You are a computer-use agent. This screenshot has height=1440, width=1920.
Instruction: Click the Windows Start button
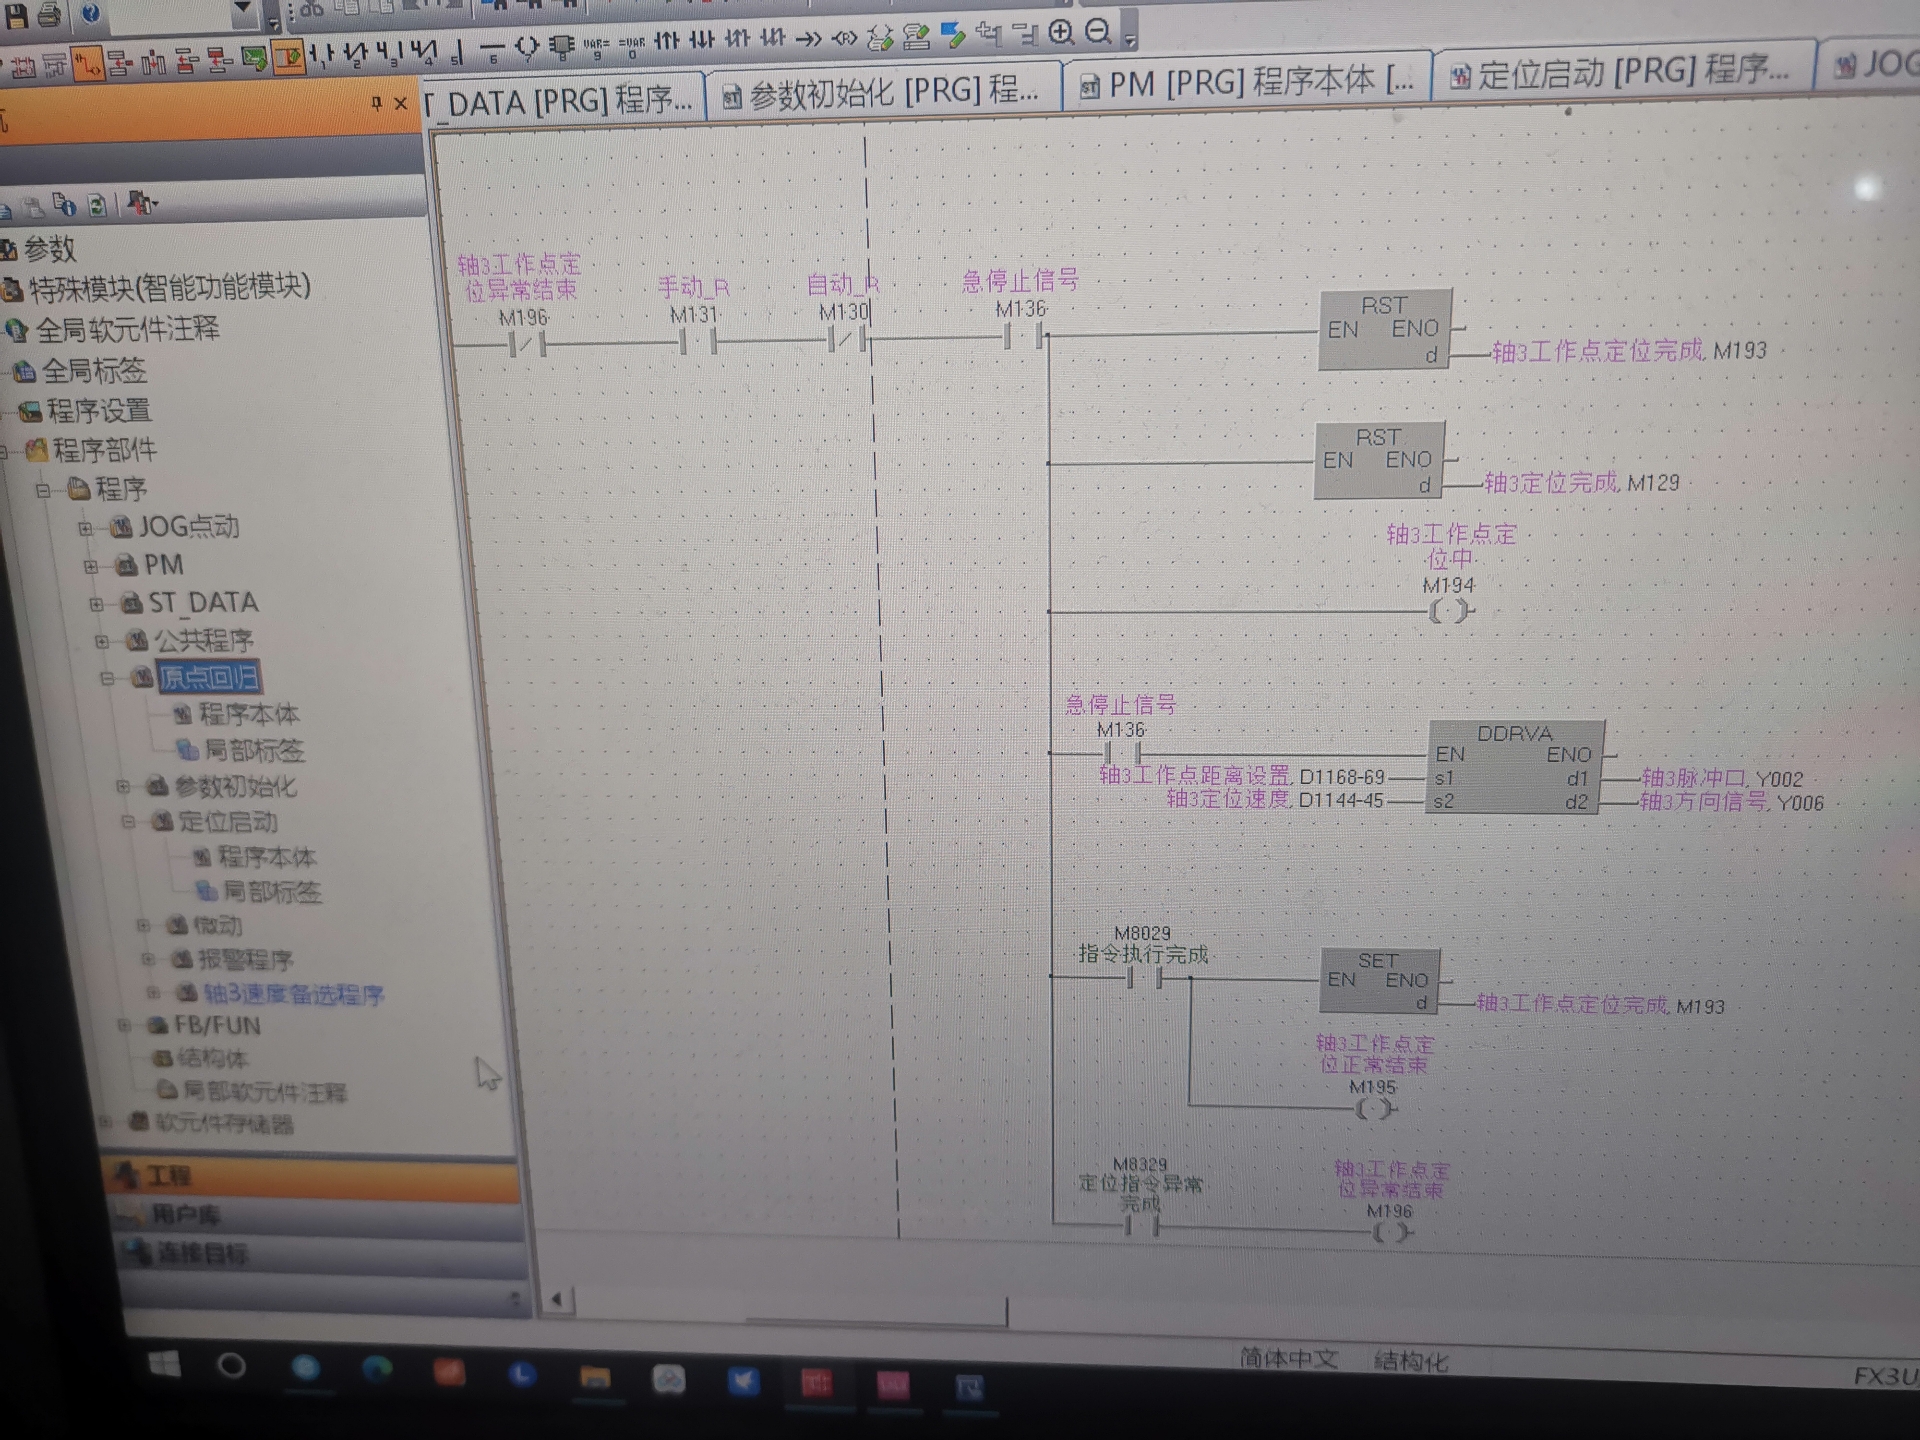[x=165, y=1364]
